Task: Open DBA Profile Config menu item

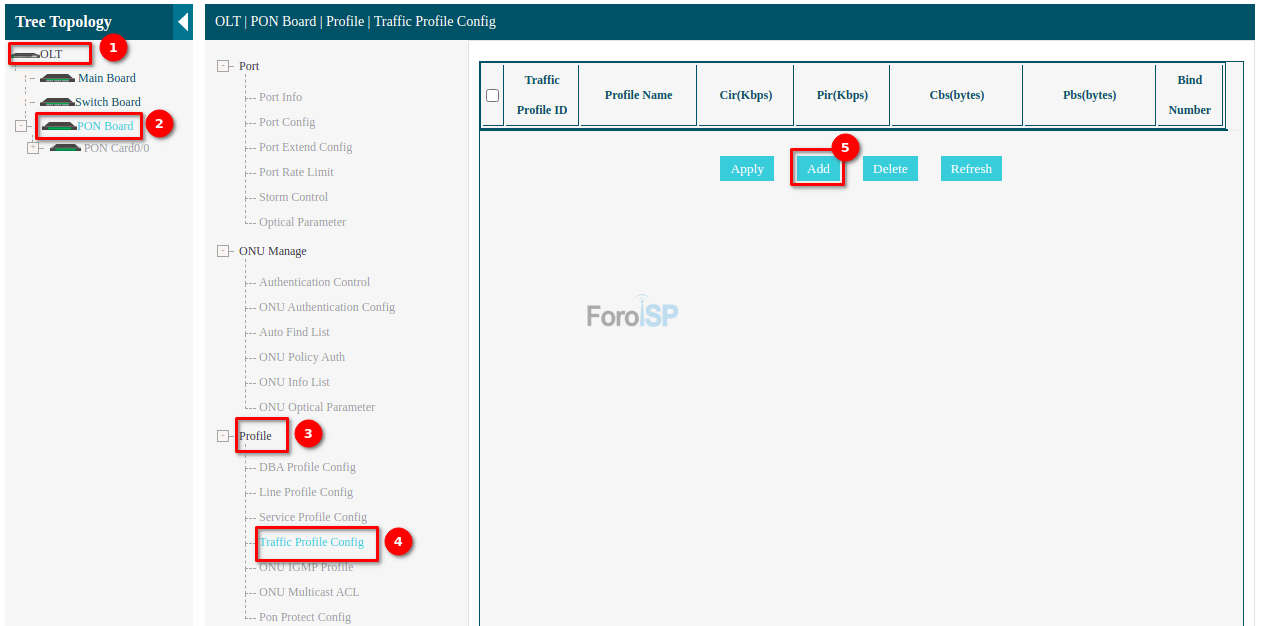Action: 307,467
